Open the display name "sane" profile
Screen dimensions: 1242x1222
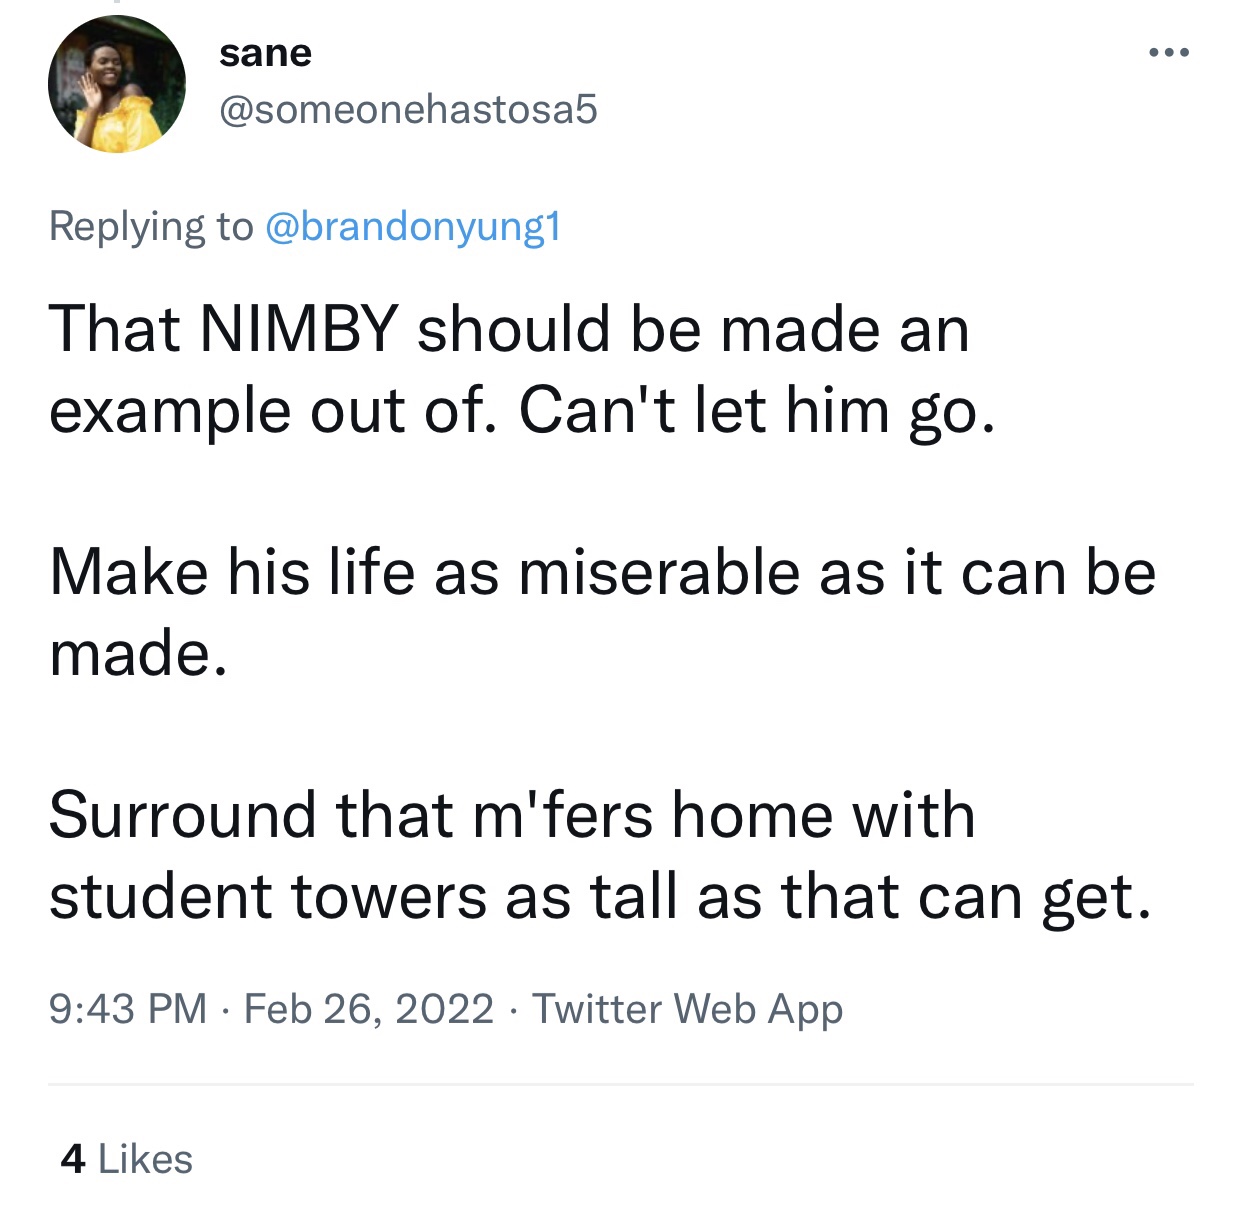265,53
